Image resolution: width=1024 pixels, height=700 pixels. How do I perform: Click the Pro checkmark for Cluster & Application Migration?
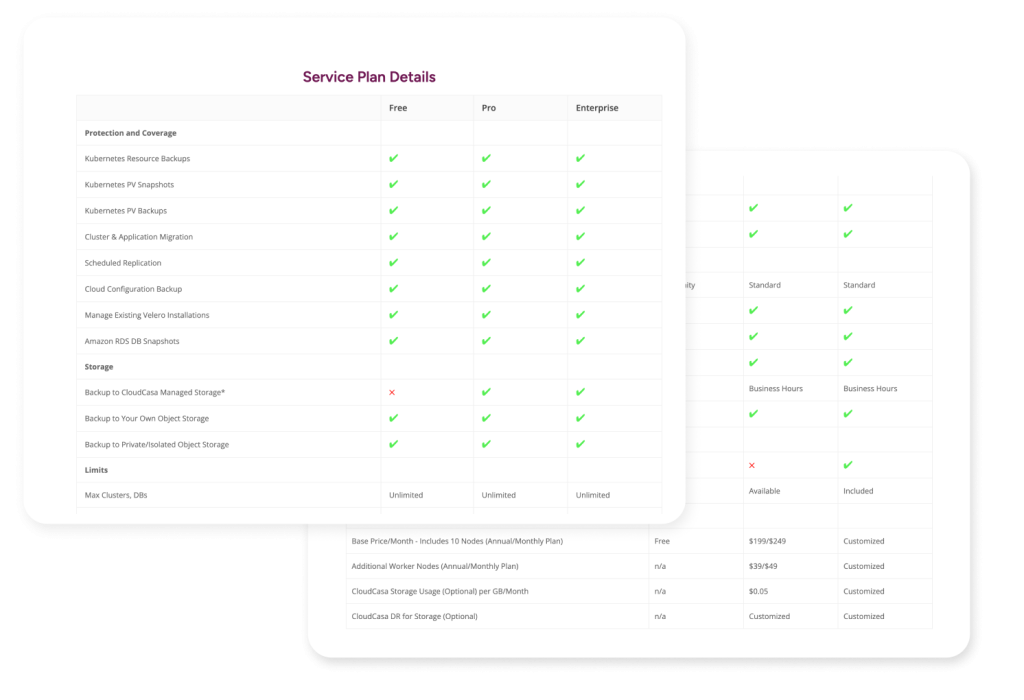click(486, 236)
